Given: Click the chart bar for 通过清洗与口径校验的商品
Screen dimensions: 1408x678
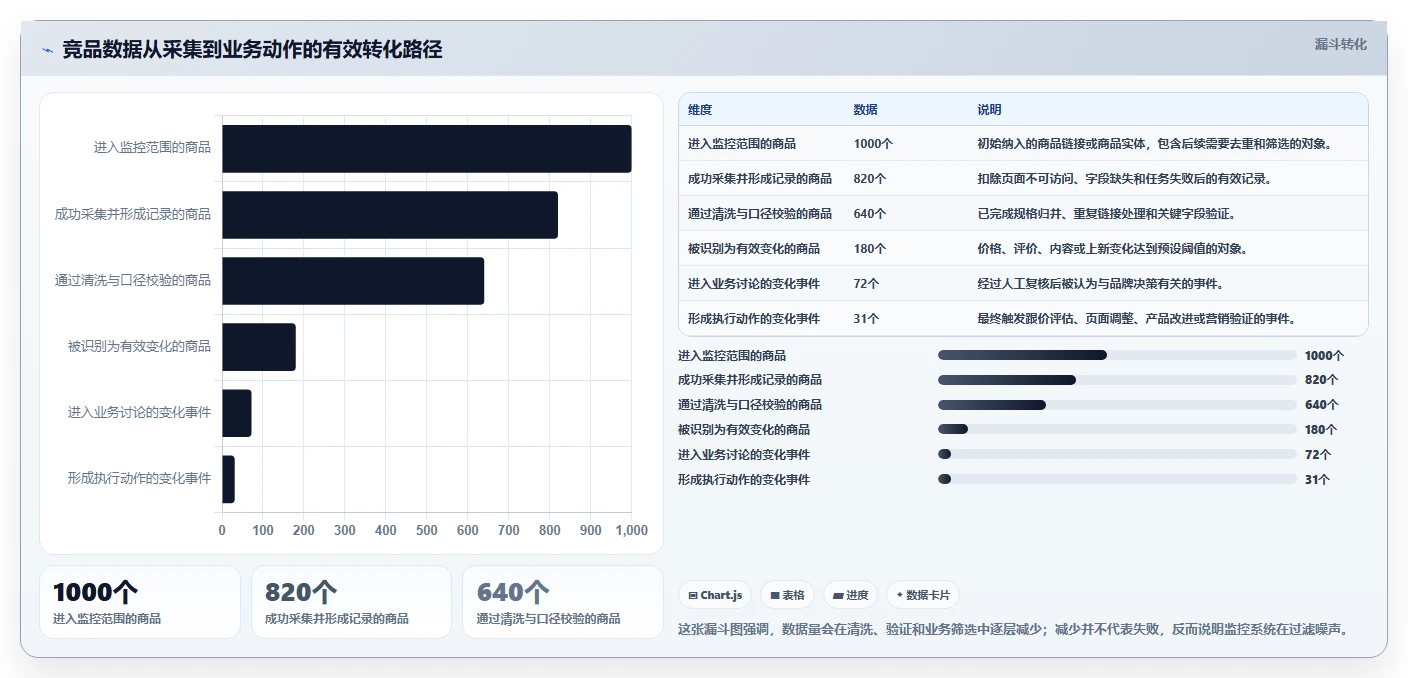Looking at the screenshot, I should 353,280.
